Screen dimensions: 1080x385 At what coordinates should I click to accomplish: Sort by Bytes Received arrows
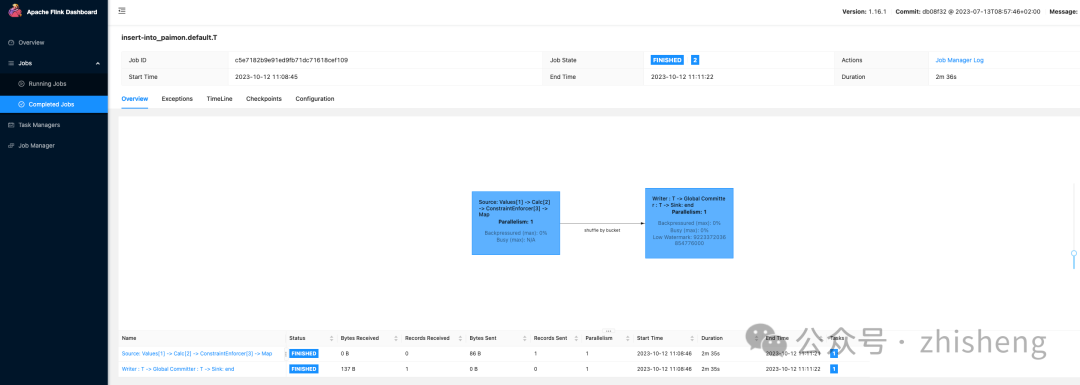pos(396,338)
